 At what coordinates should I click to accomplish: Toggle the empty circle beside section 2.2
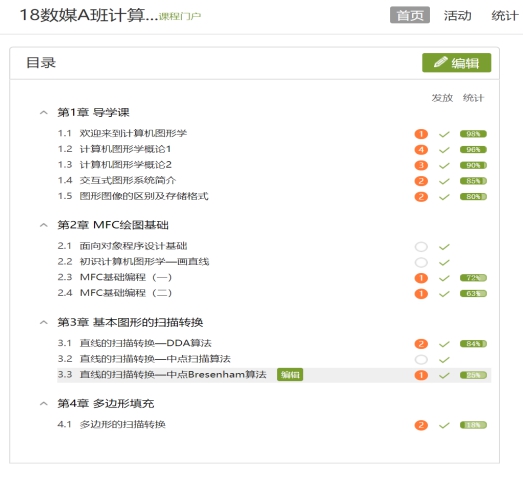421,263
